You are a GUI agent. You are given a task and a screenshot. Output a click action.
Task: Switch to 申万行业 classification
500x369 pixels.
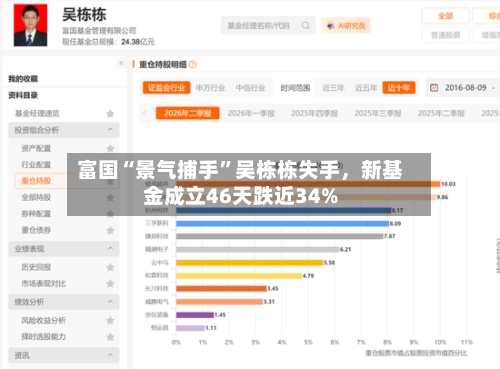(x=210, y=88)
